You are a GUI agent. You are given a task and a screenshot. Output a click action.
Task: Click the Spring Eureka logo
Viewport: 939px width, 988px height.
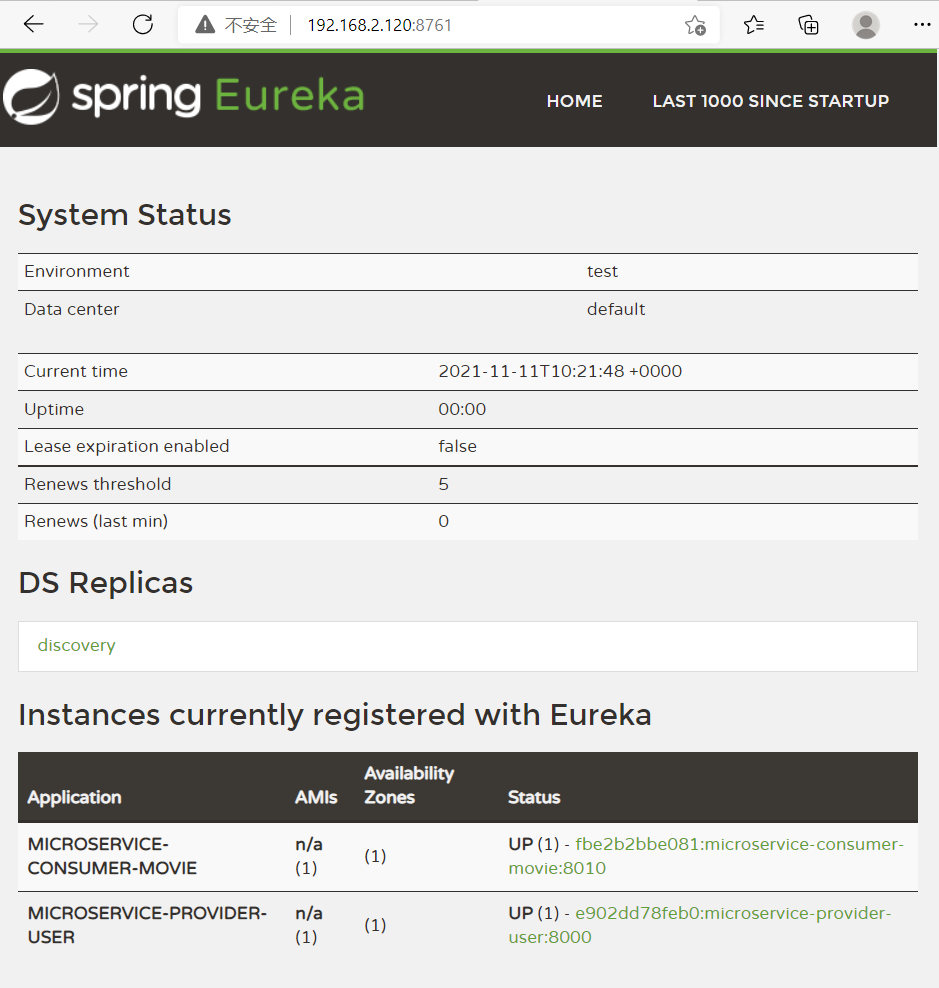[x=184, y=96]
